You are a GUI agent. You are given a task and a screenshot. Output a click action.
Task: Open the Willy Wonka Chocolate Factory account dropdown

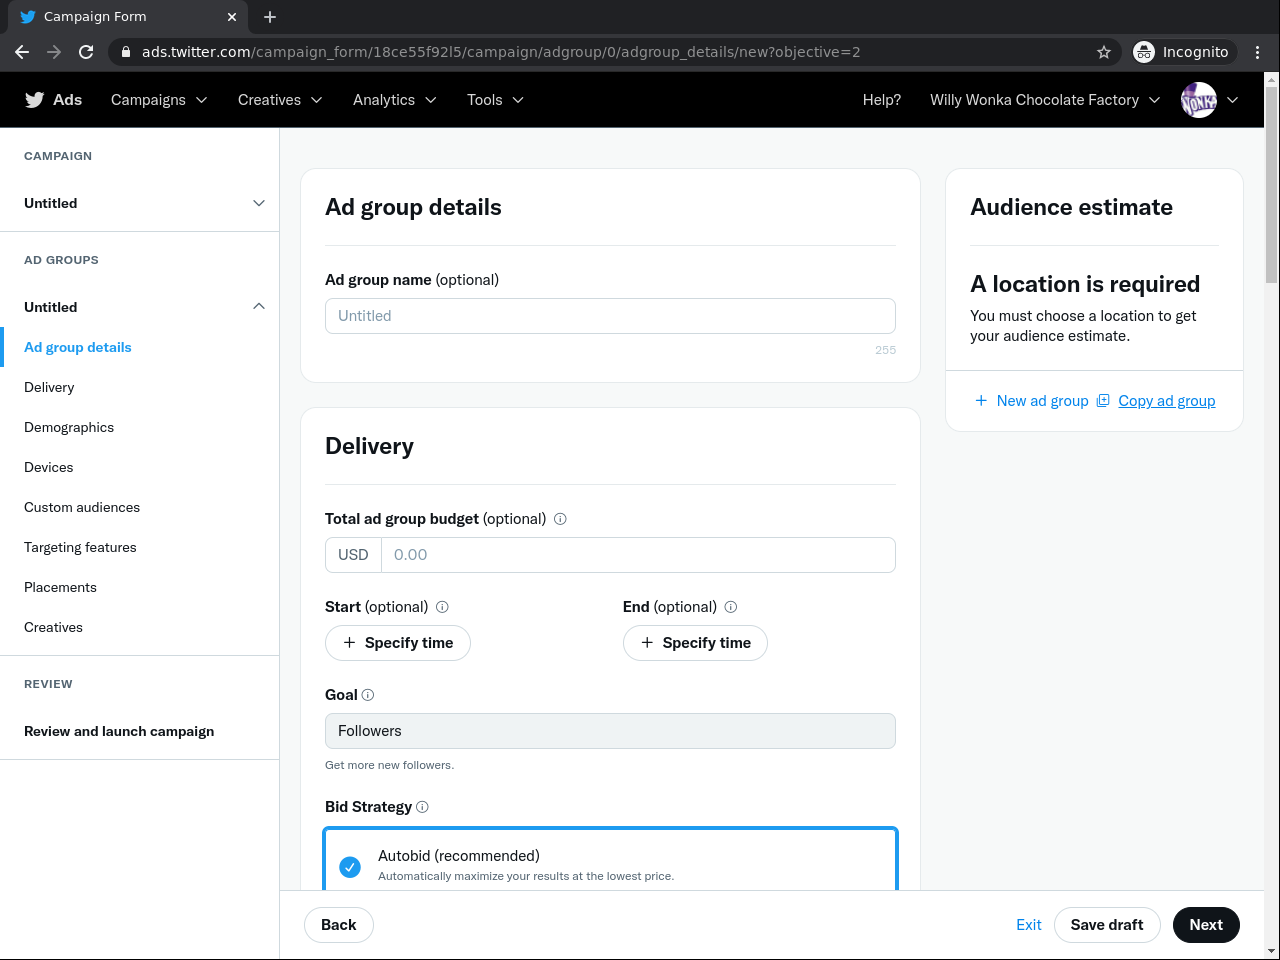(1045, 100)
